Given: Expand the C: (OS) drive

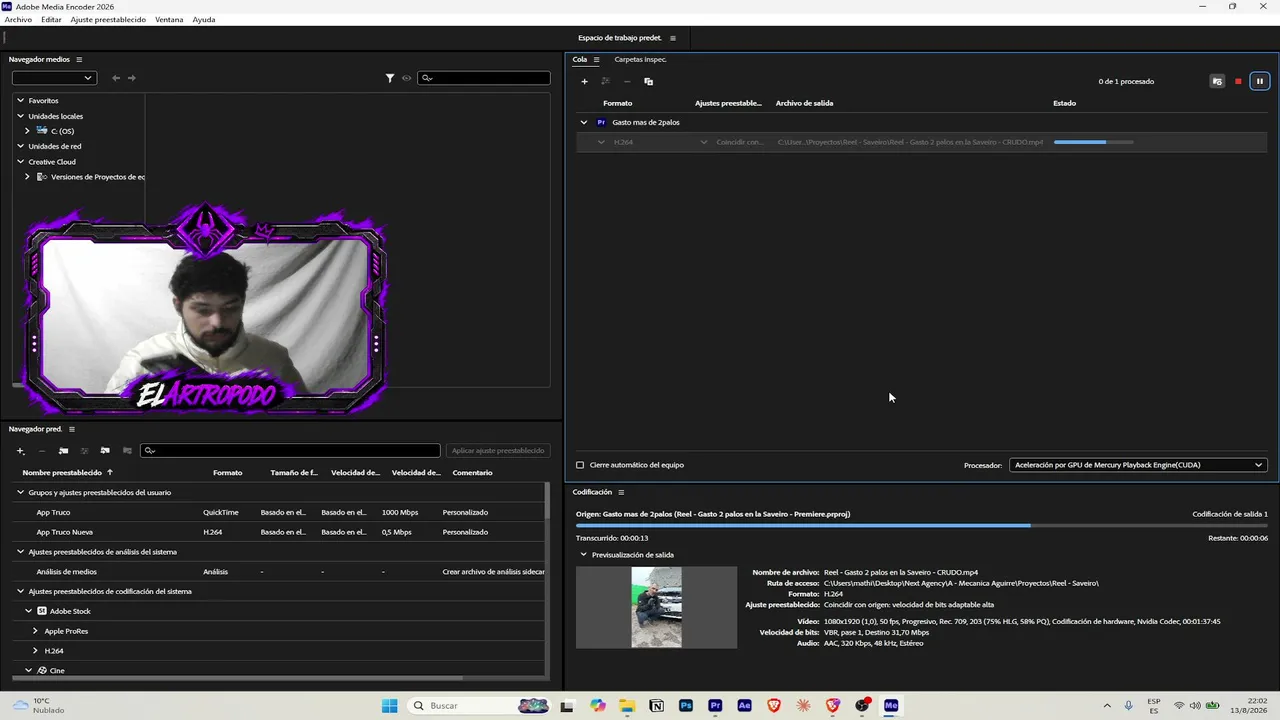Looking at the screenshot, I should pyautogui.click(x=27, y=131).
